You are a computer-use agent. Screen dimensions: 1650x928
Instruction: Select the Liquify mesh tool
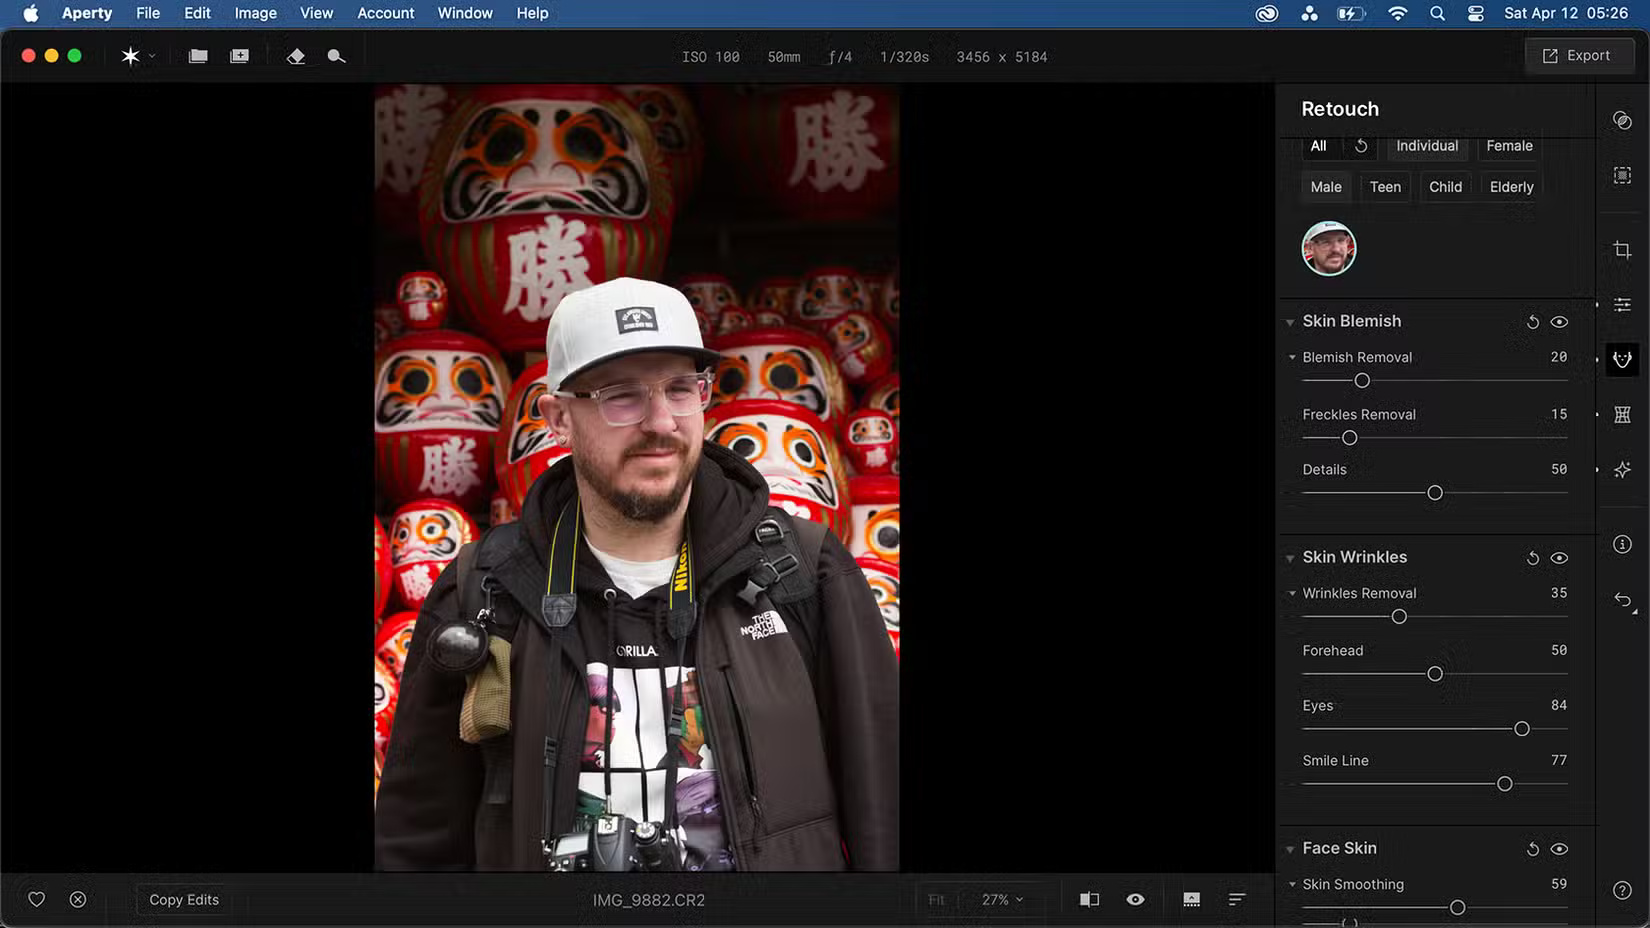1622,414
